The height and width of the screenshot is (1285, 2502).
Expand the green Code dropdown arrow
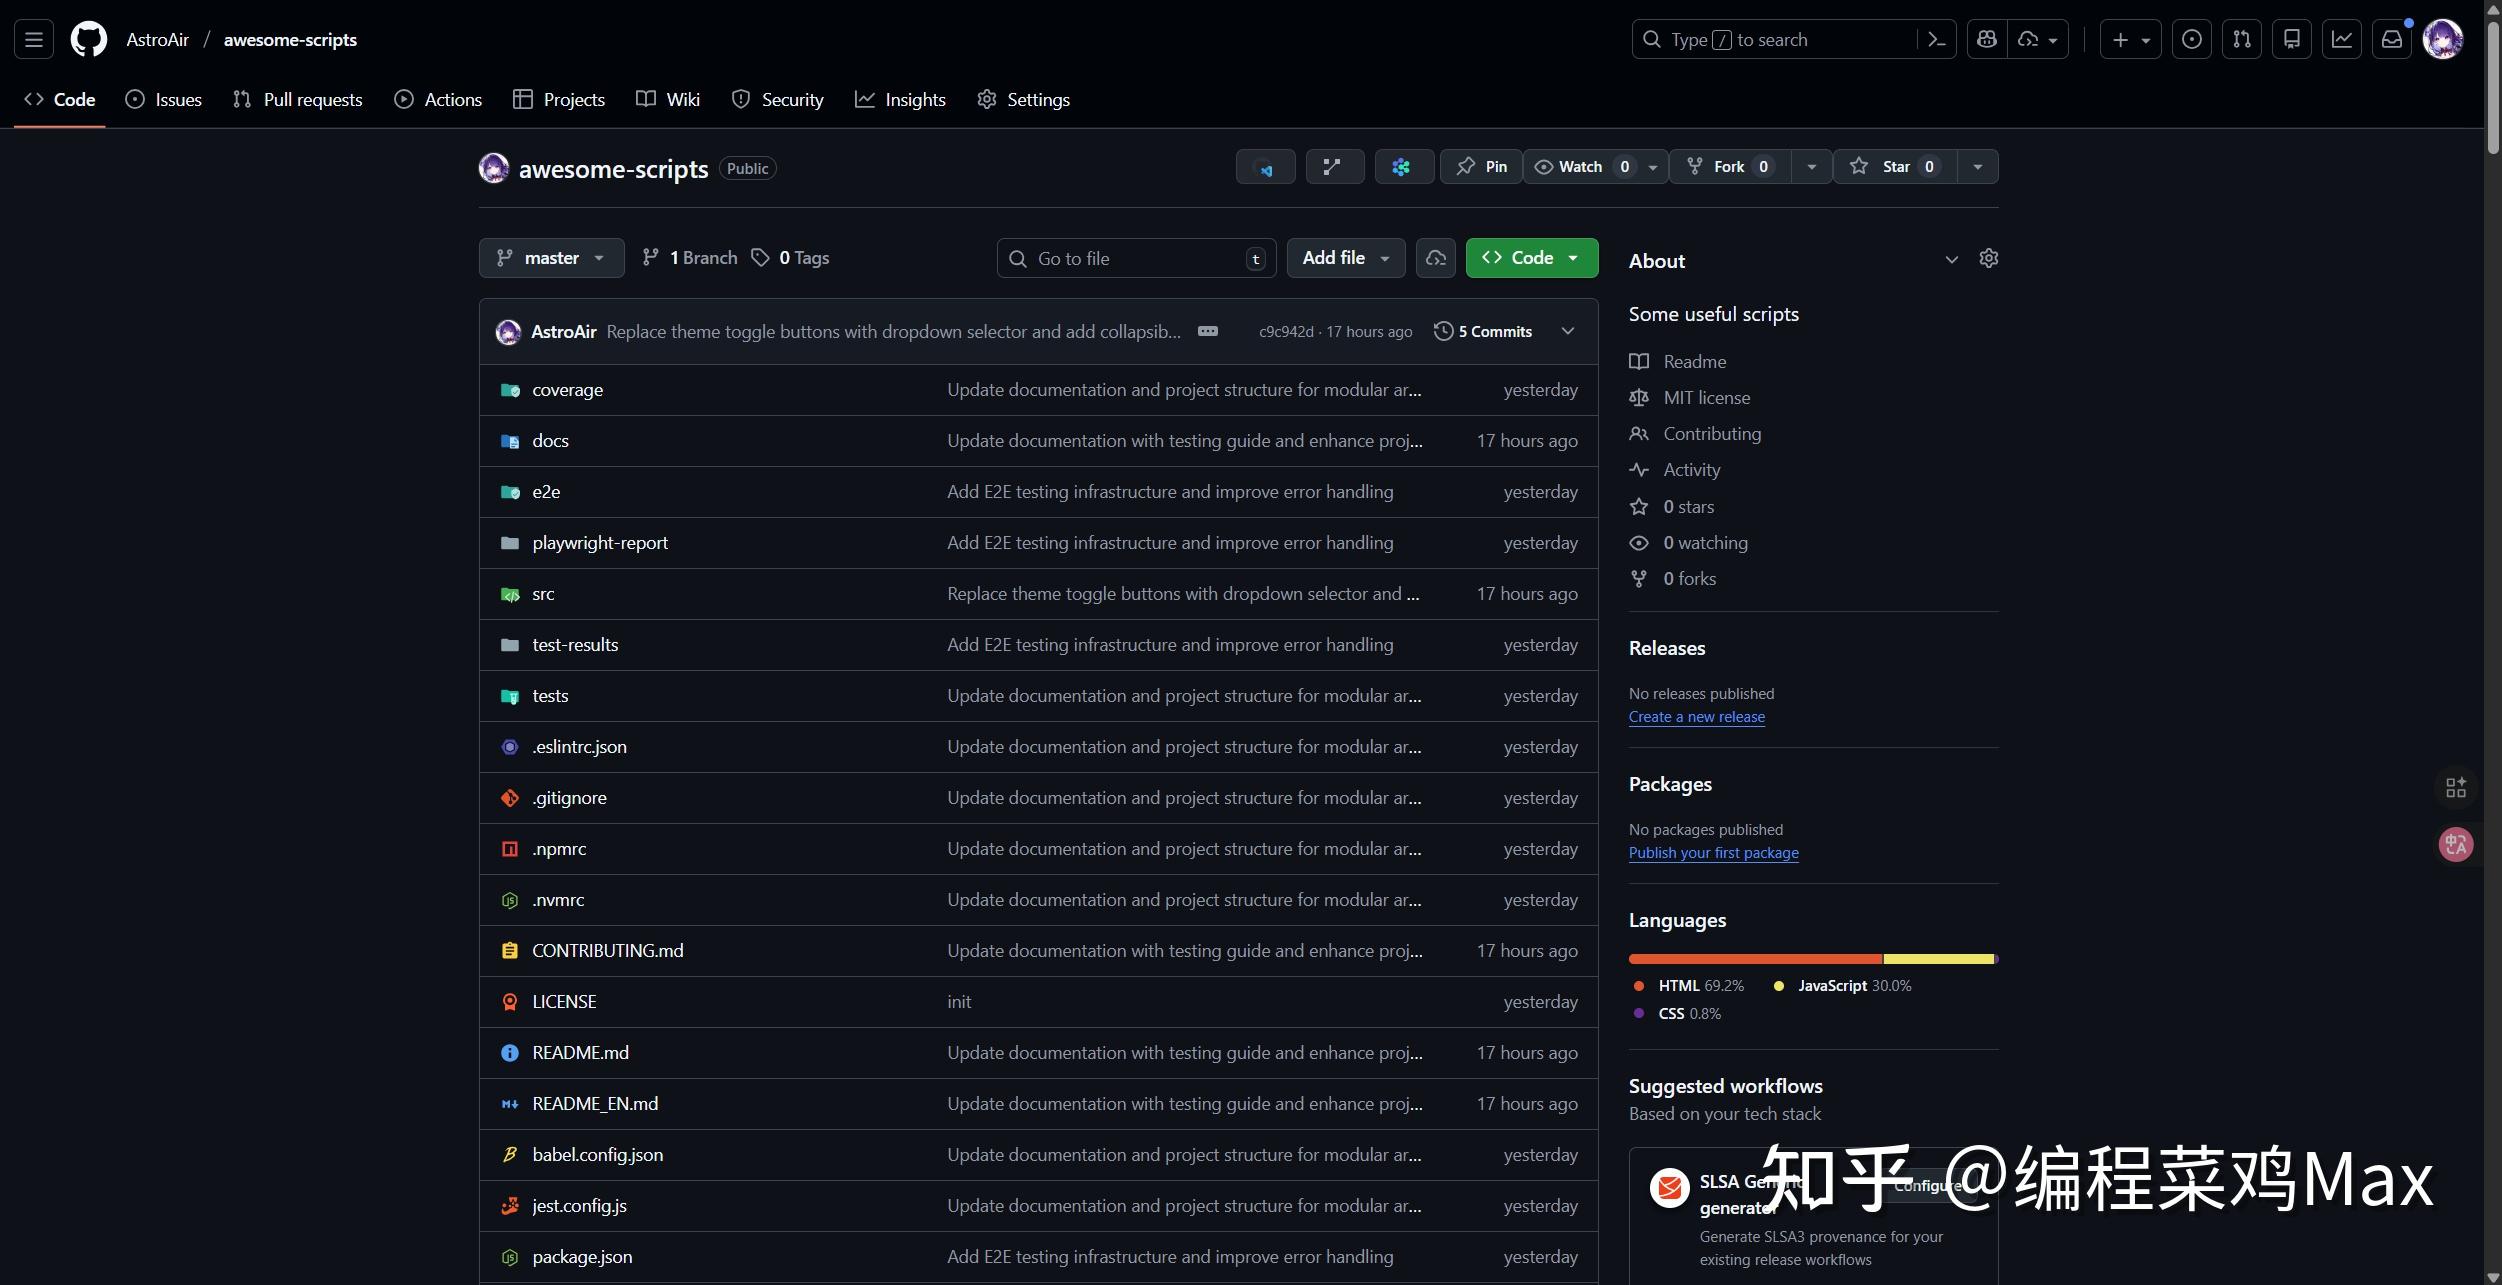pos(1573,257)
